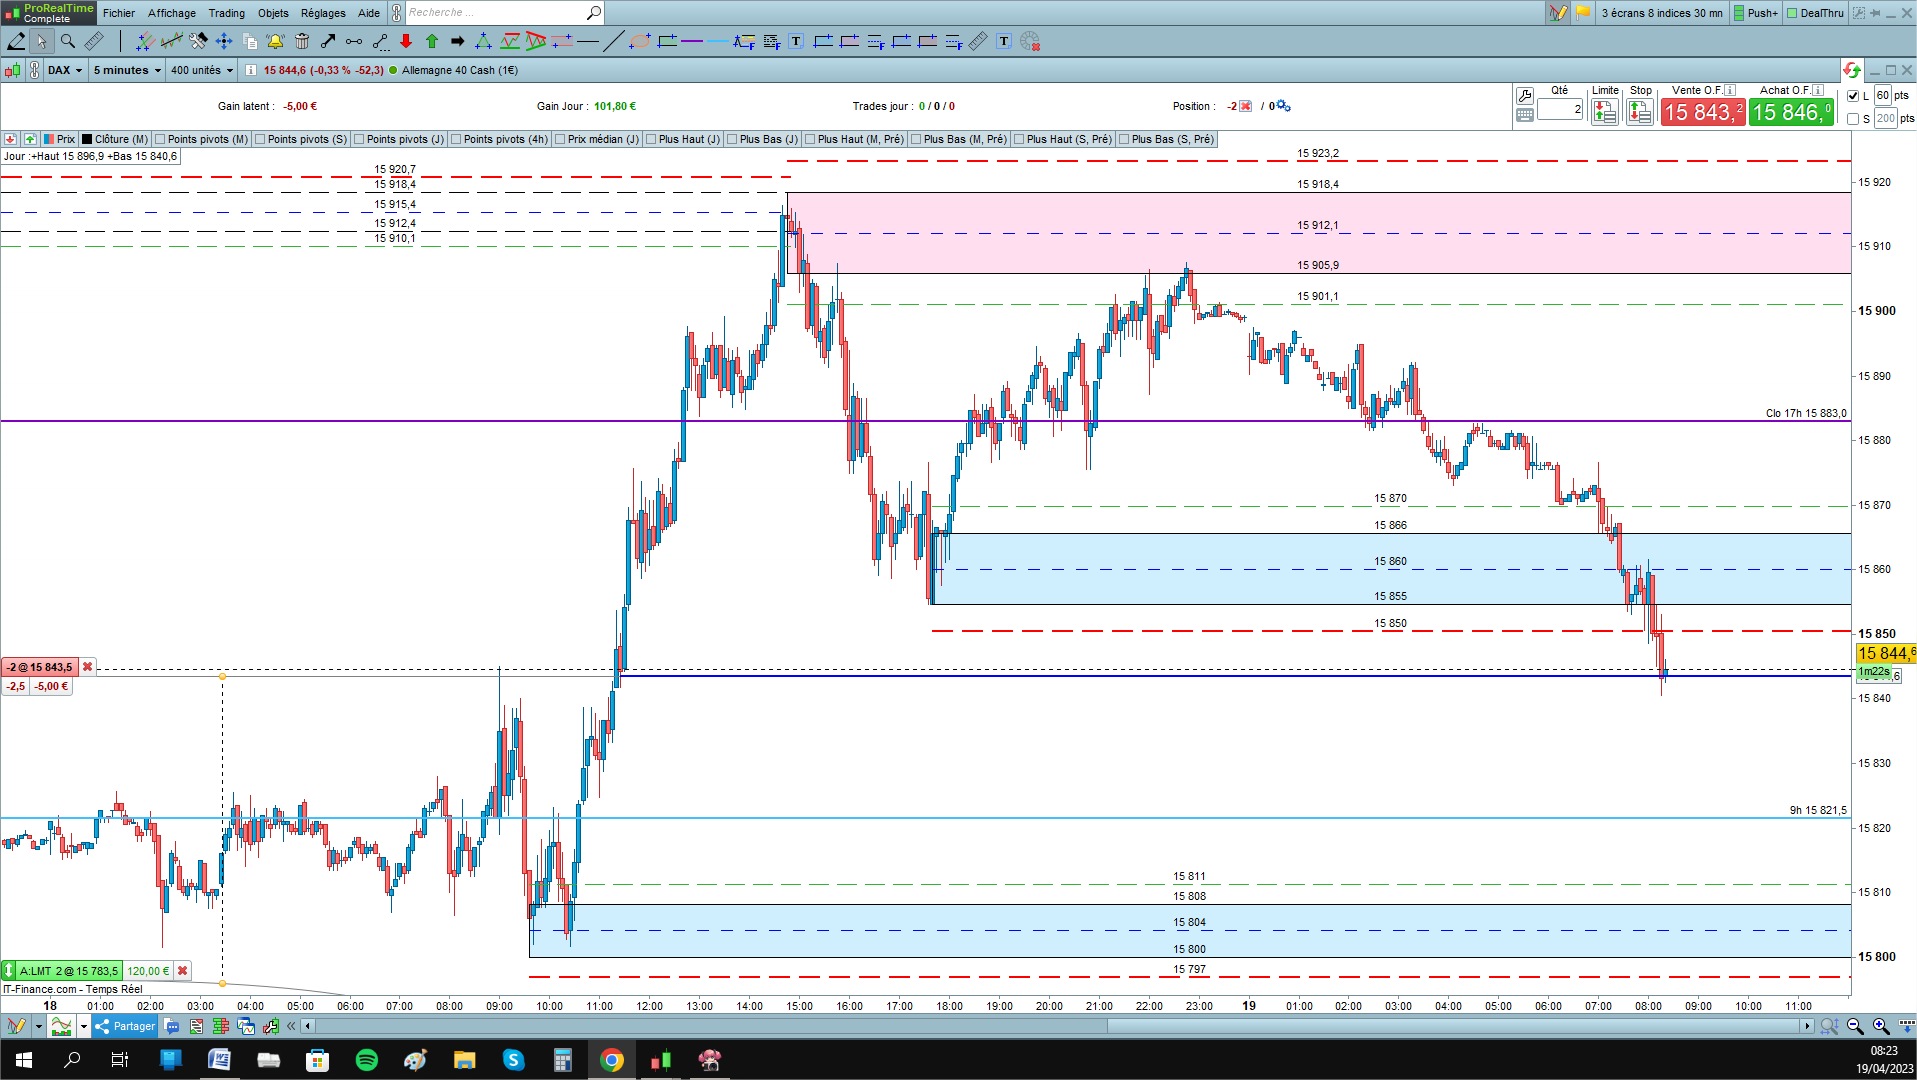Expand the 400 unités dropdown
Viewport: 1917px width, 1080px height.
click(x=201, y=70)
